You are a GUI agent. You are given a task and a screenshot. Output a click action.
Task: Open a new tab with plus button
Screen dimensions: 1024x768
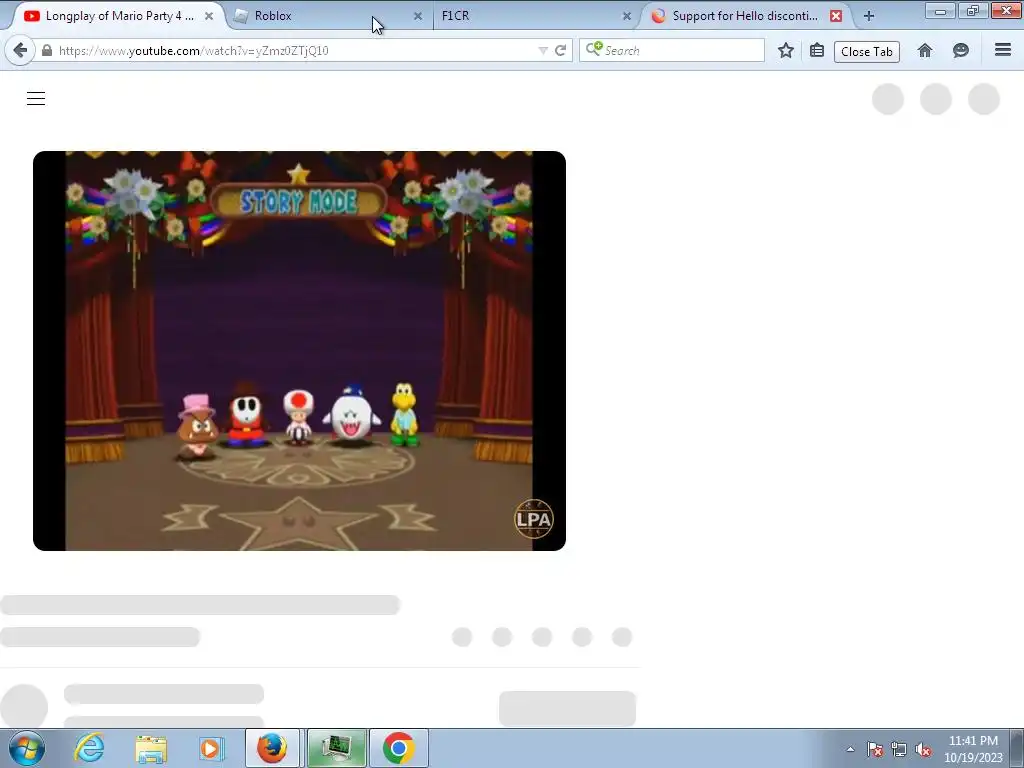pos(869,16)
